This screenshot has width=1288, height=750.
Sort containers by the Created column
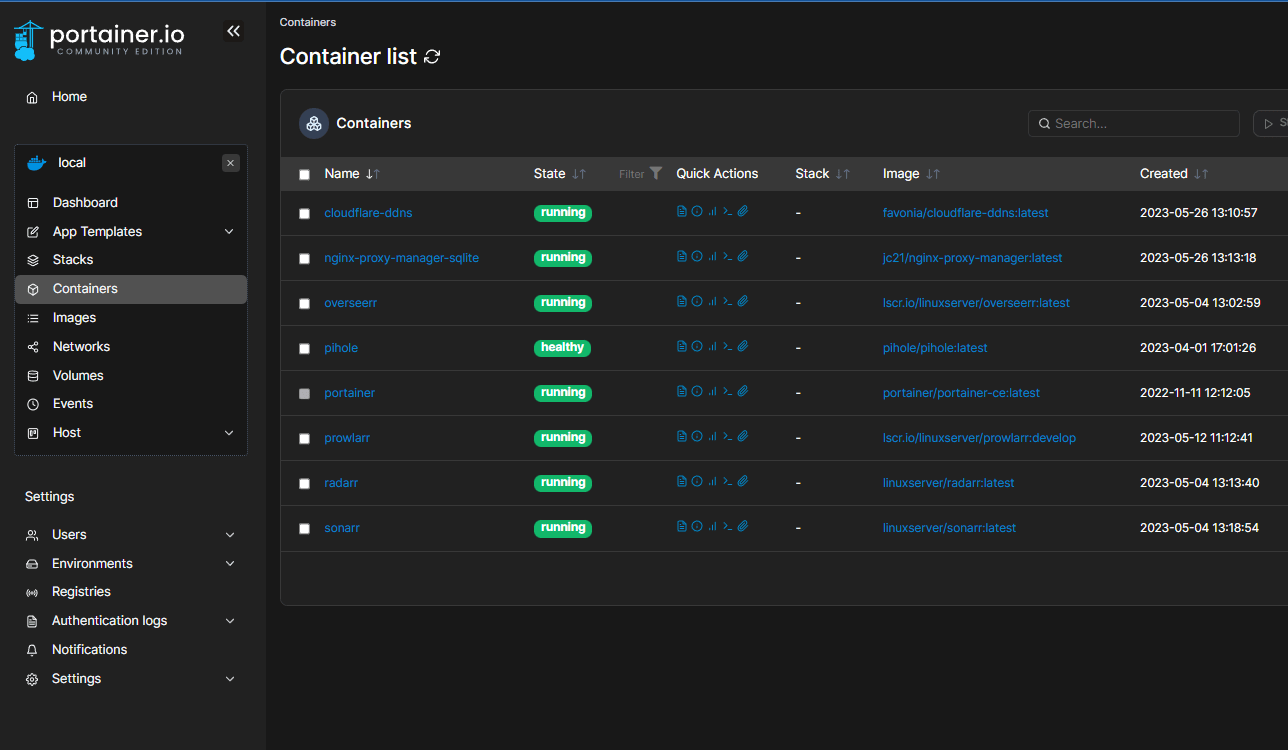[x=1174, y=174]
